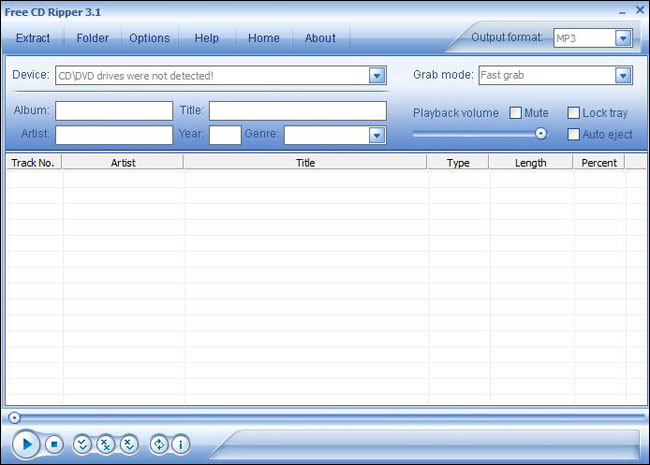Open the Device drive dropdown
Viewport: 650px width, 465px height.
tap(377, 75)
